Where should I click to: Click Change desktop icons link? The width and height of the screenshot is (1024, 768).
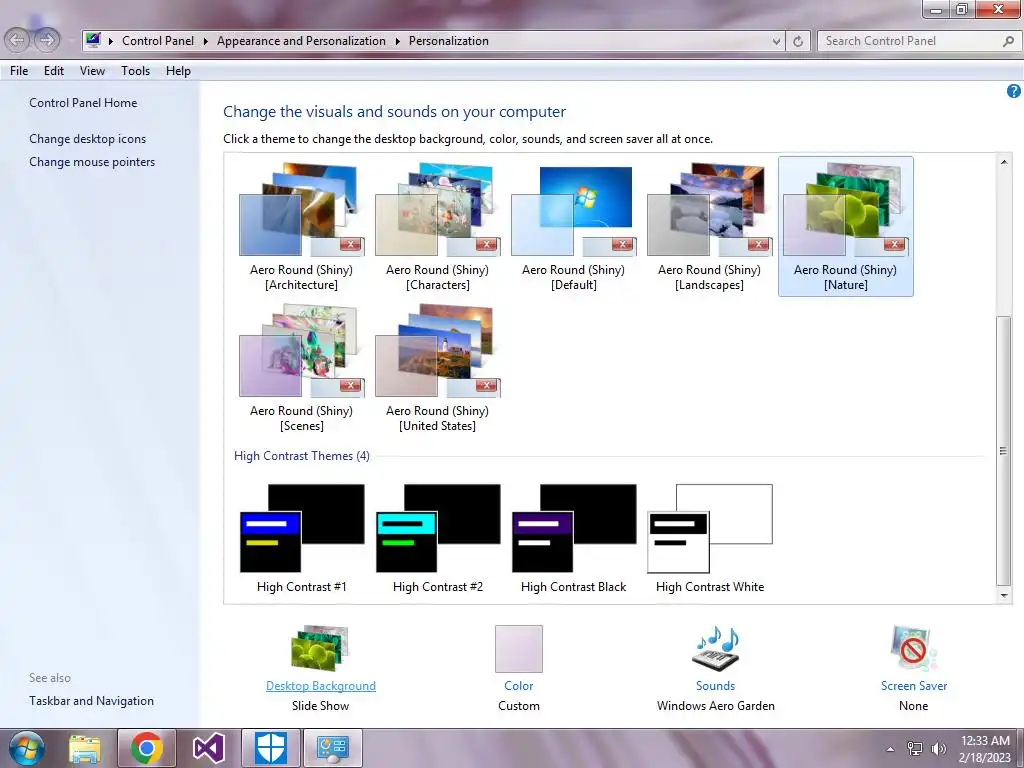click(x=88, y=138)
